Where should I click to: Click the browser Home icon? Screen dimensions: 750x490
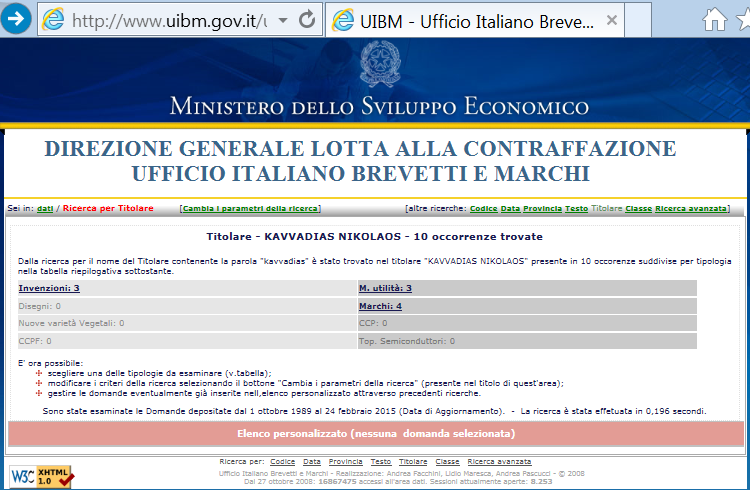pyautogui.click(x=714, y=20)
